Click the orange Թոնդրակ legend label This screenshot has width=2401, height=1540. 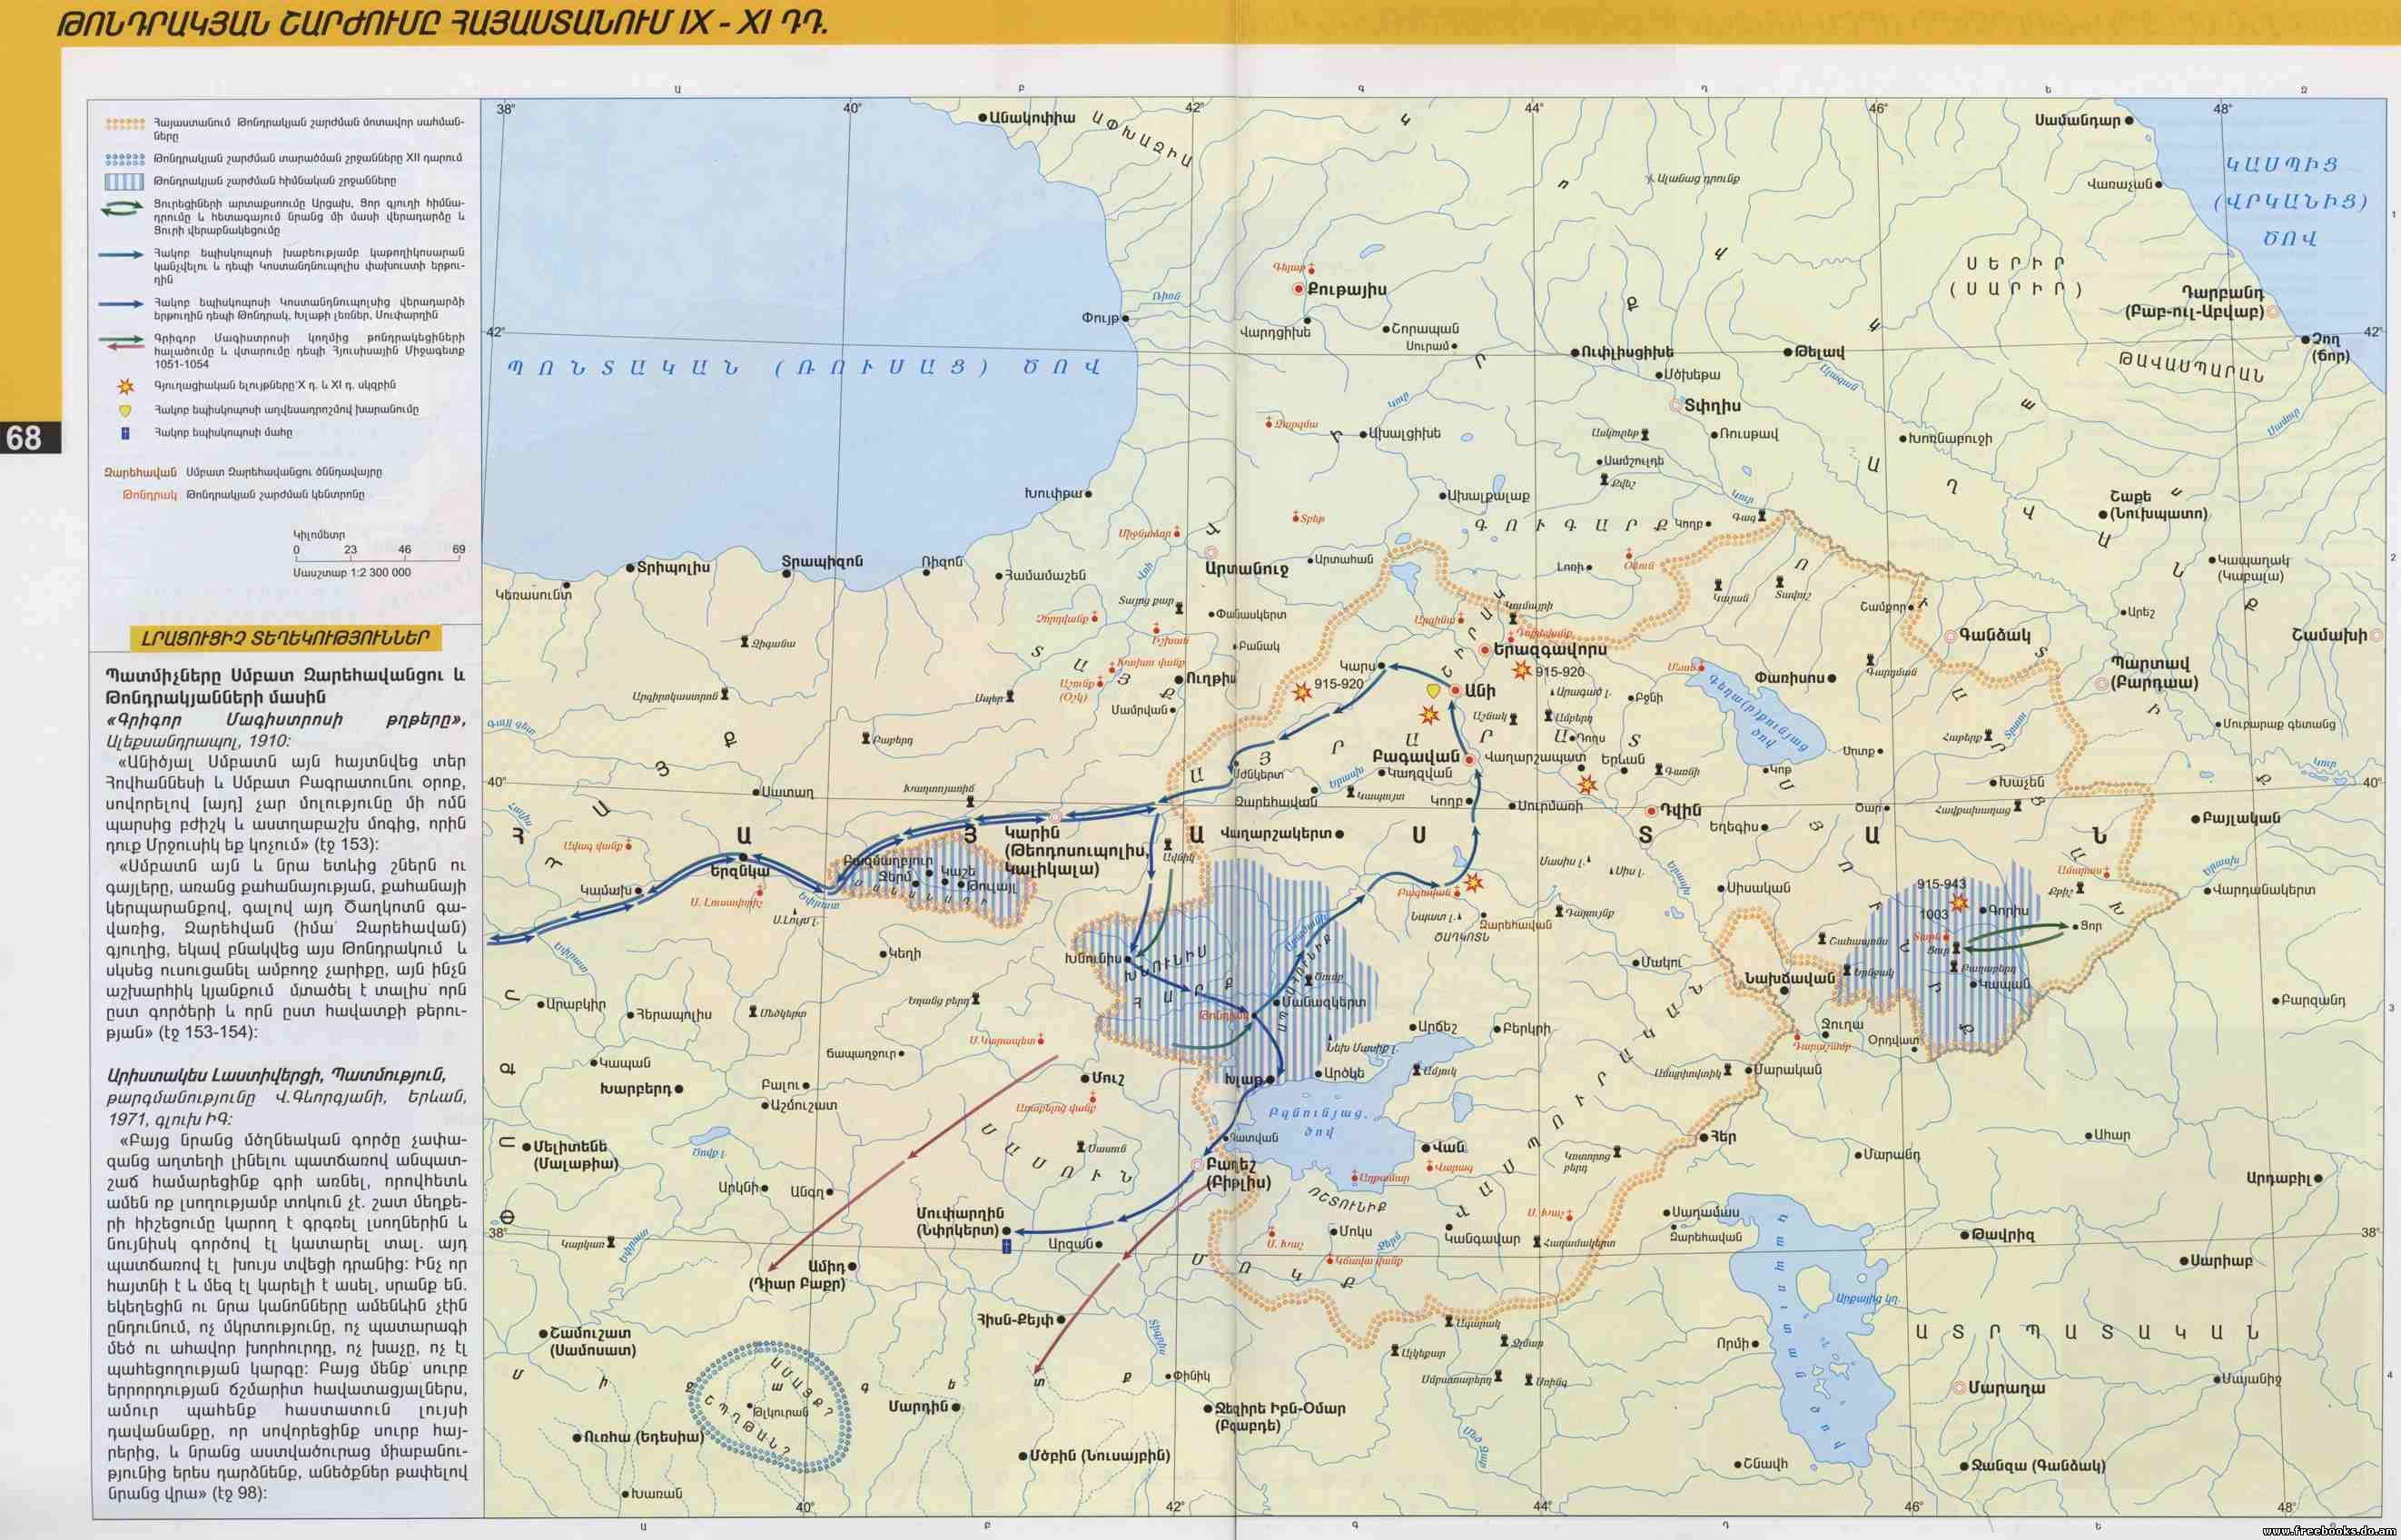[150, 495]
